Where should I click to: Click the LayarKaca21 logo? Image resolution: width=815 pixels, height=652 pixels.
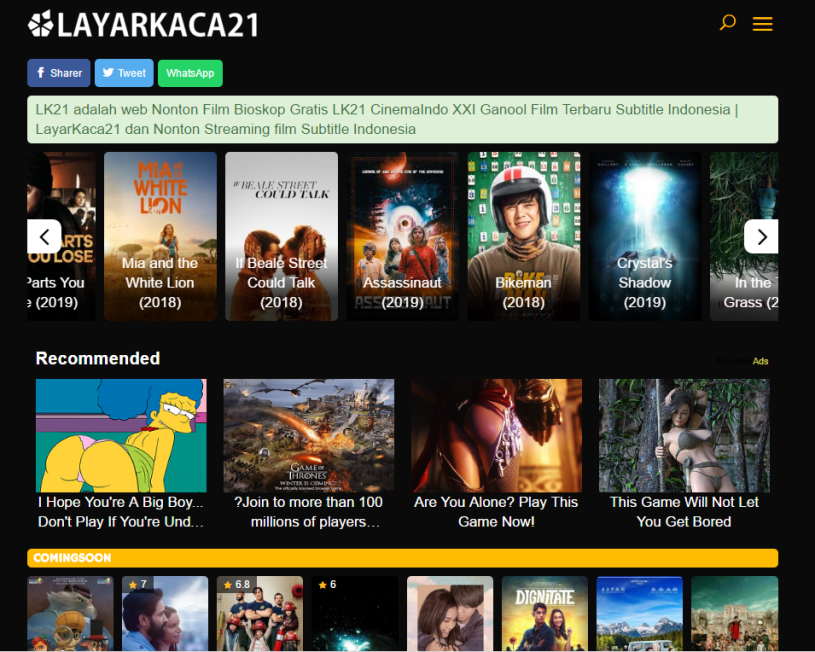(143, 24)
